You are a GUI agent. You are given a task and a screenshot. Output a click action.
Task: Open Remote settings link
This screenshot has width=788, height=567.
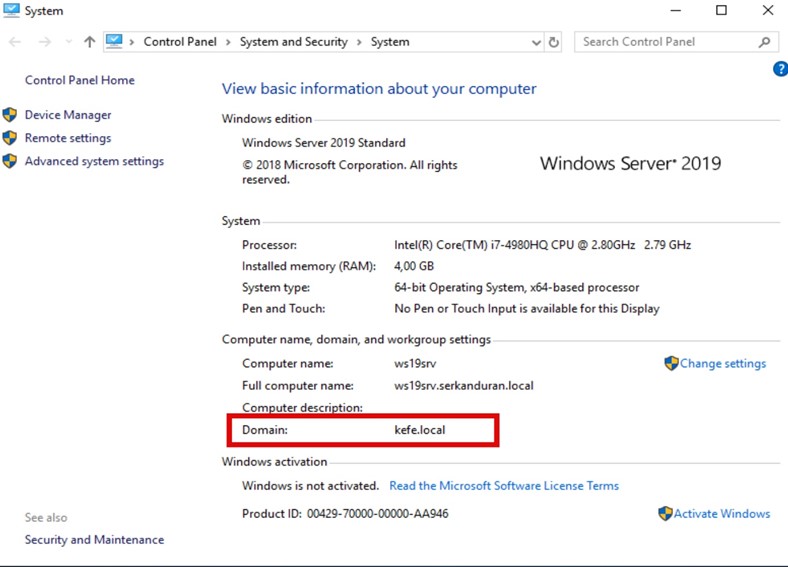(x=68, y=138)
